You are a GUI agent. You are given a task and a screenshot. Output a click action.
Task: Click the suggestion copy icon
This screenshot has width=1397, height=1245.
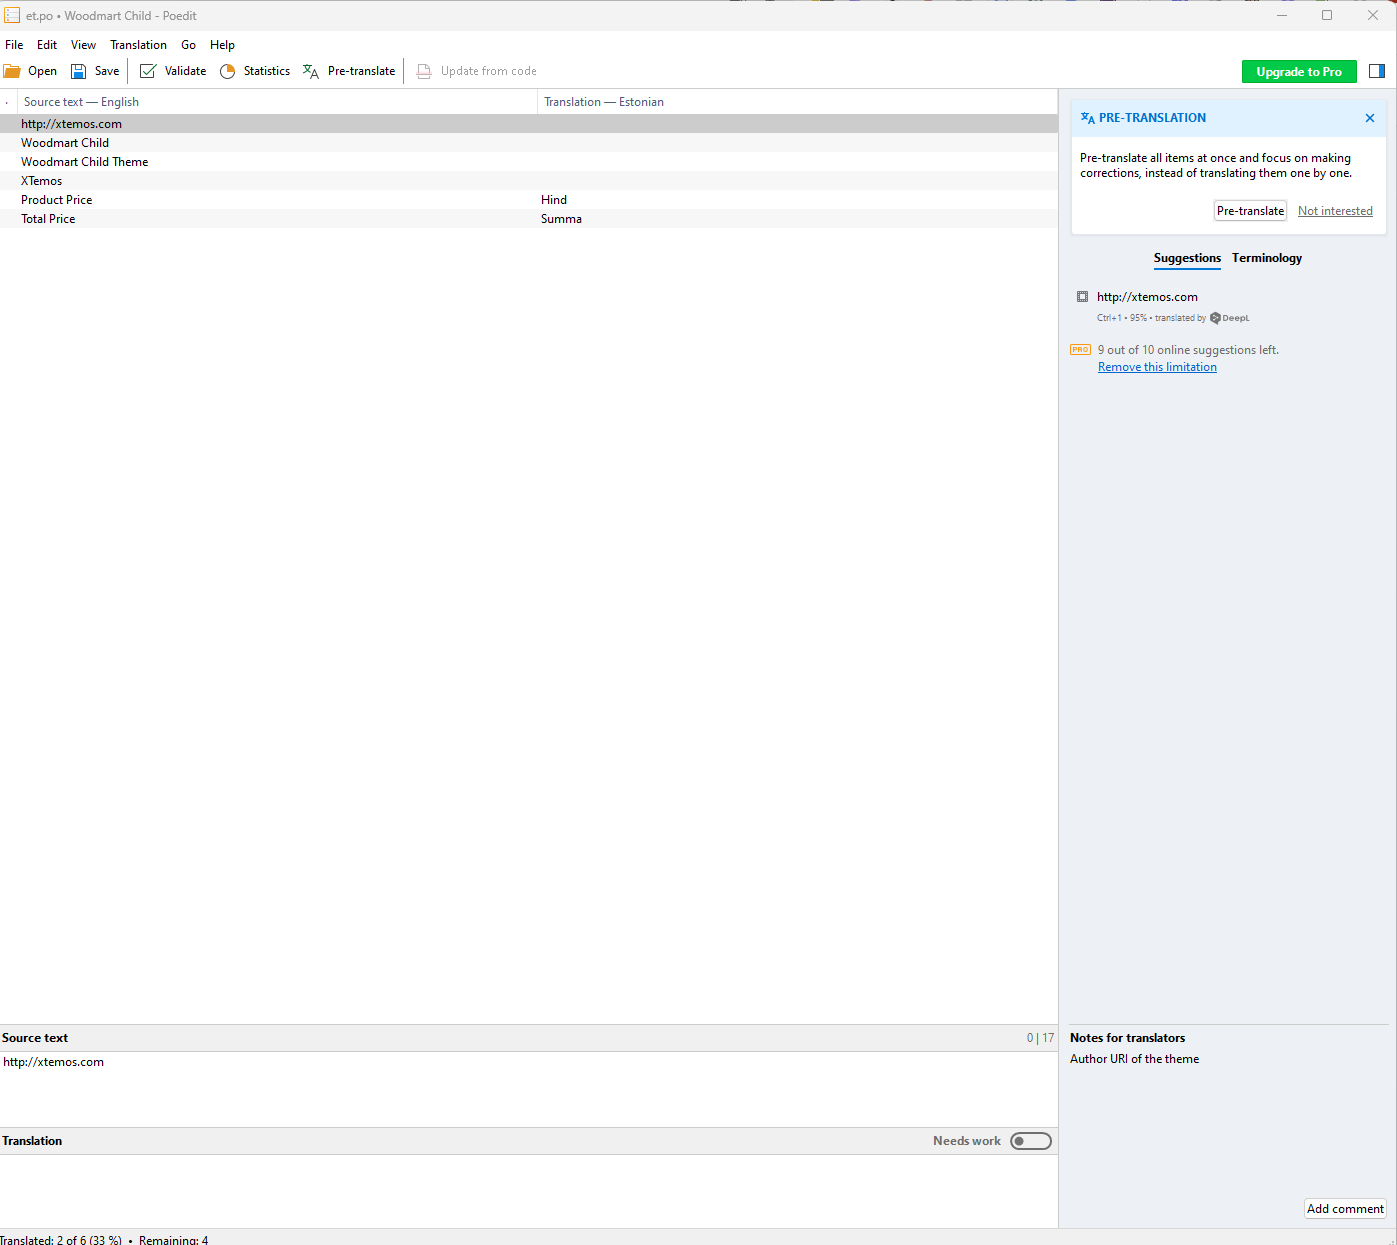(x=1082, y=297)
